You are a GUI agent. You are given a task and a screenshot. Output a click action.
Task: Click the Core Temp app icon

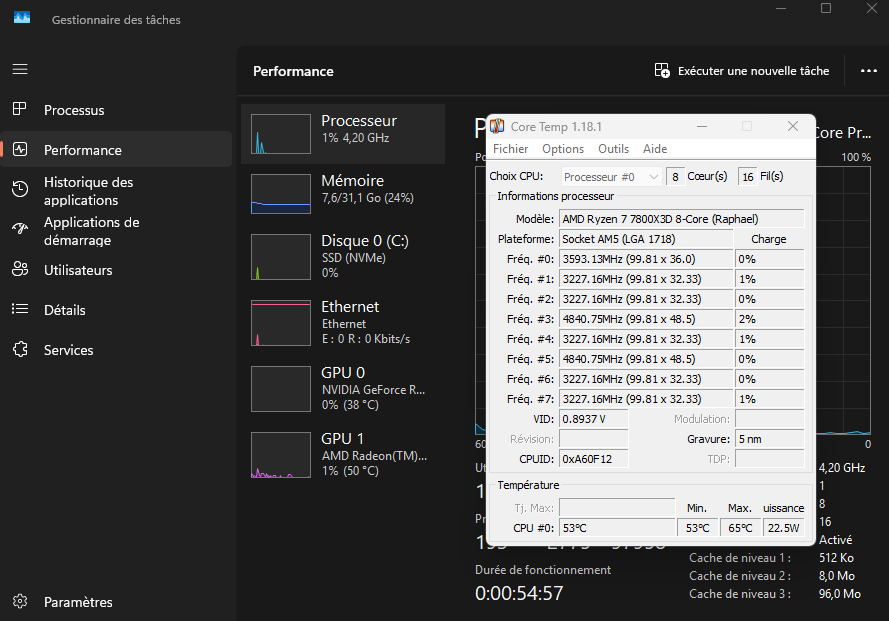tap(497, 126)
